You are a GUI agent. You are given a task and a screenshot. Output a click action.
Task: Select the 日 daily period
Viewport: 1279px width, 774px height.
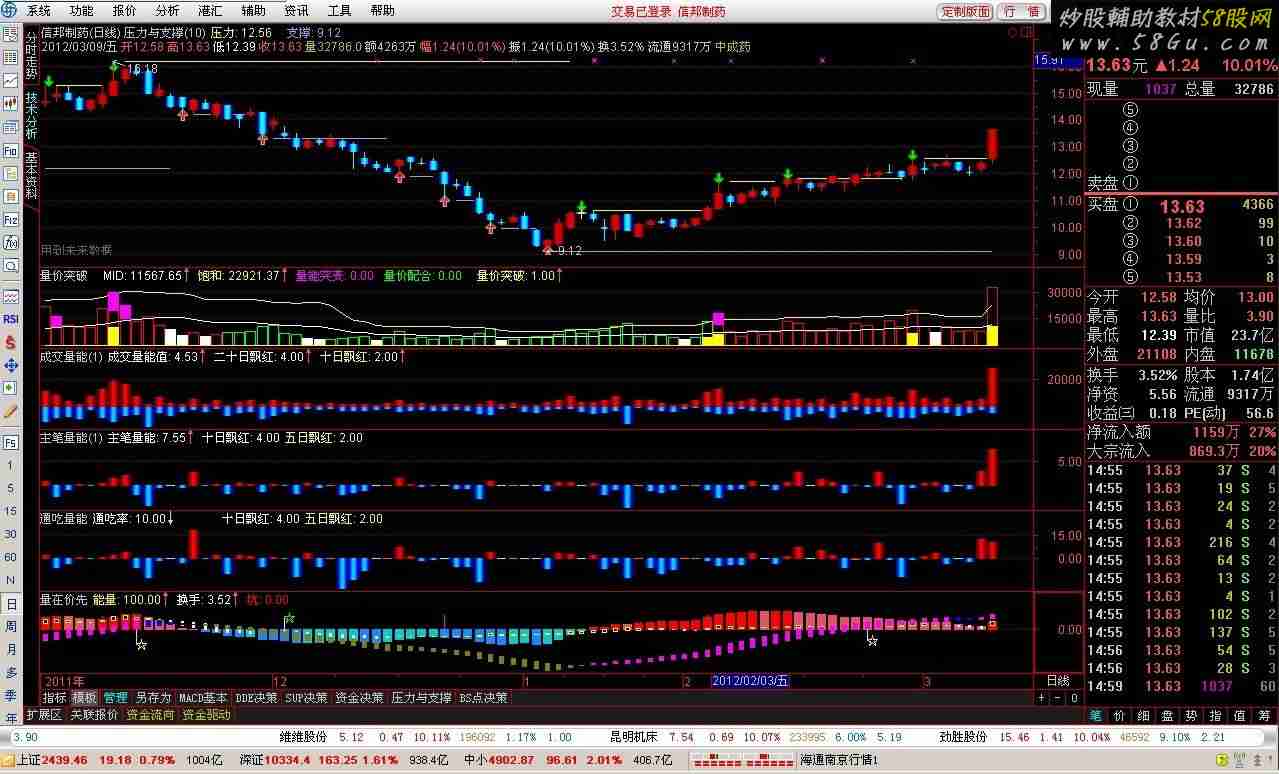pos(11,604)
